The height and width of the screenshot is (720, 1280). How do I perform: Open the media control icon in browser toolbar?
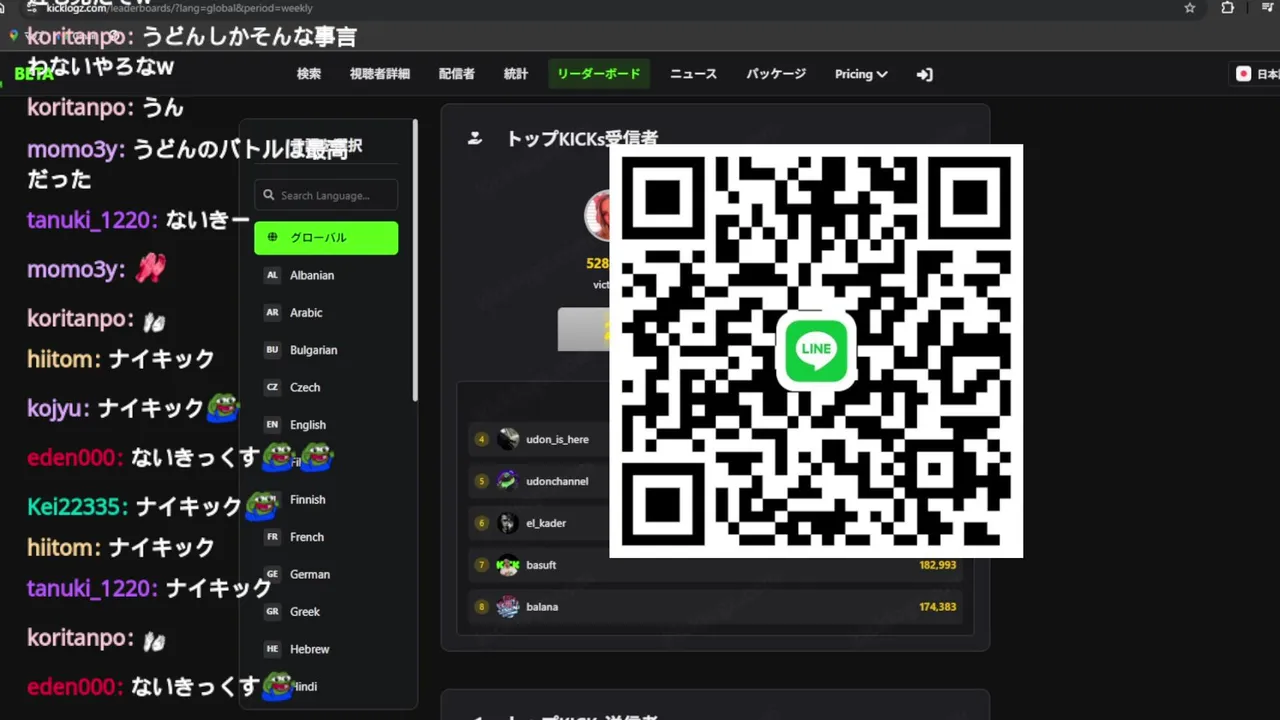[1268, 8]
